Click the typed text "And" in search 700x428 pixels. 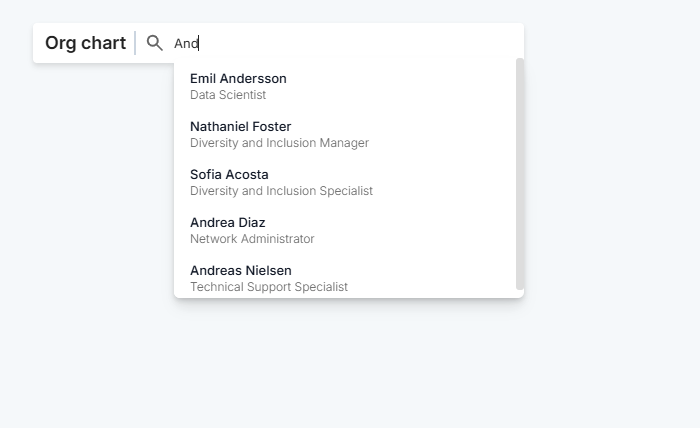(186, 43)
